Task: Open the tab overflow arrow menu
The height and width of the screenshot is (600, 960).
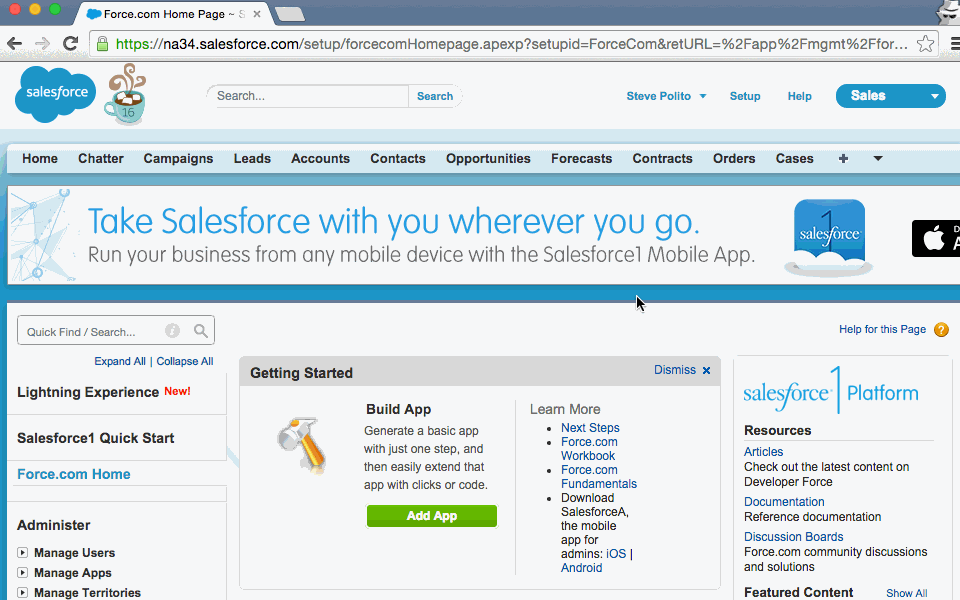Action: pyautogui.click(x=877, y=159)
